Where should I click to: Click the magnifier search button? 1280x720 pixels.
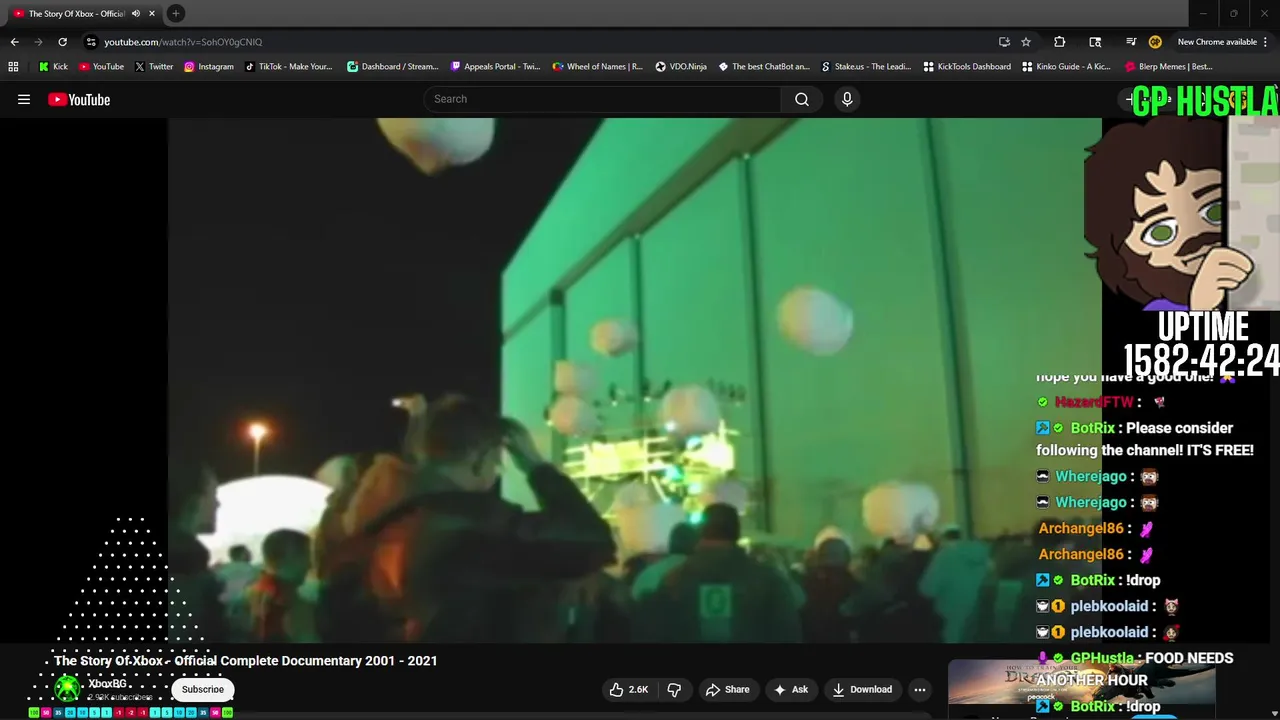coord(802,99)
